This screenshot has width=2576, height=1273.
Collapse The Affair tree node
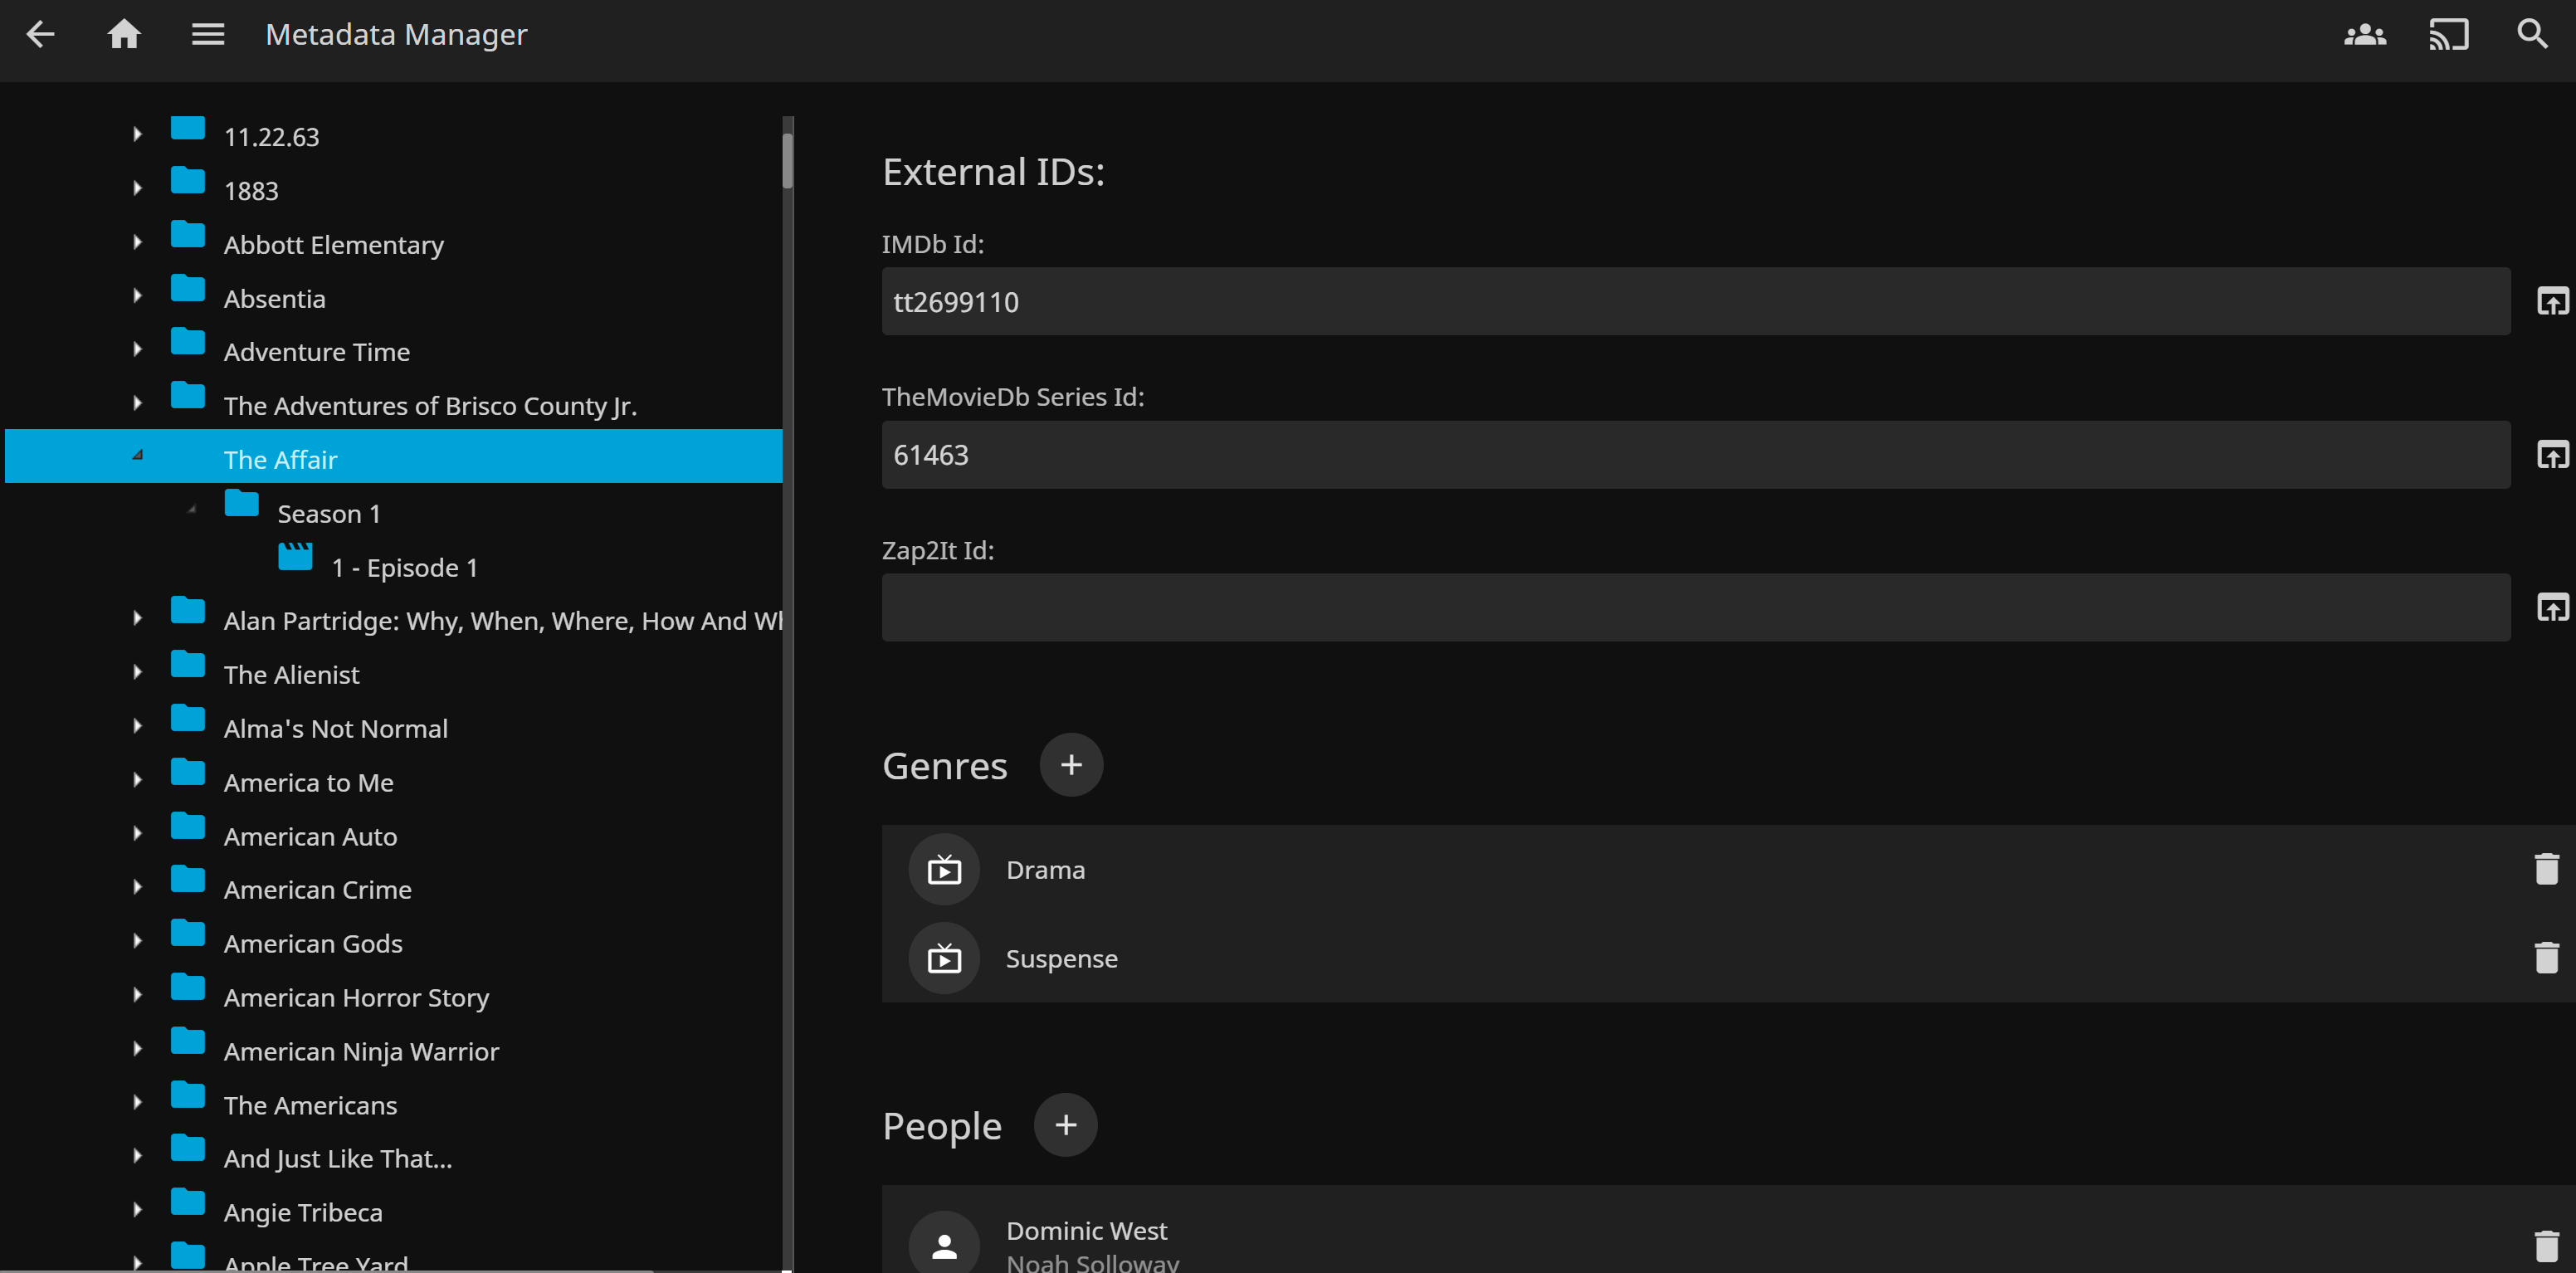point(138,456)
